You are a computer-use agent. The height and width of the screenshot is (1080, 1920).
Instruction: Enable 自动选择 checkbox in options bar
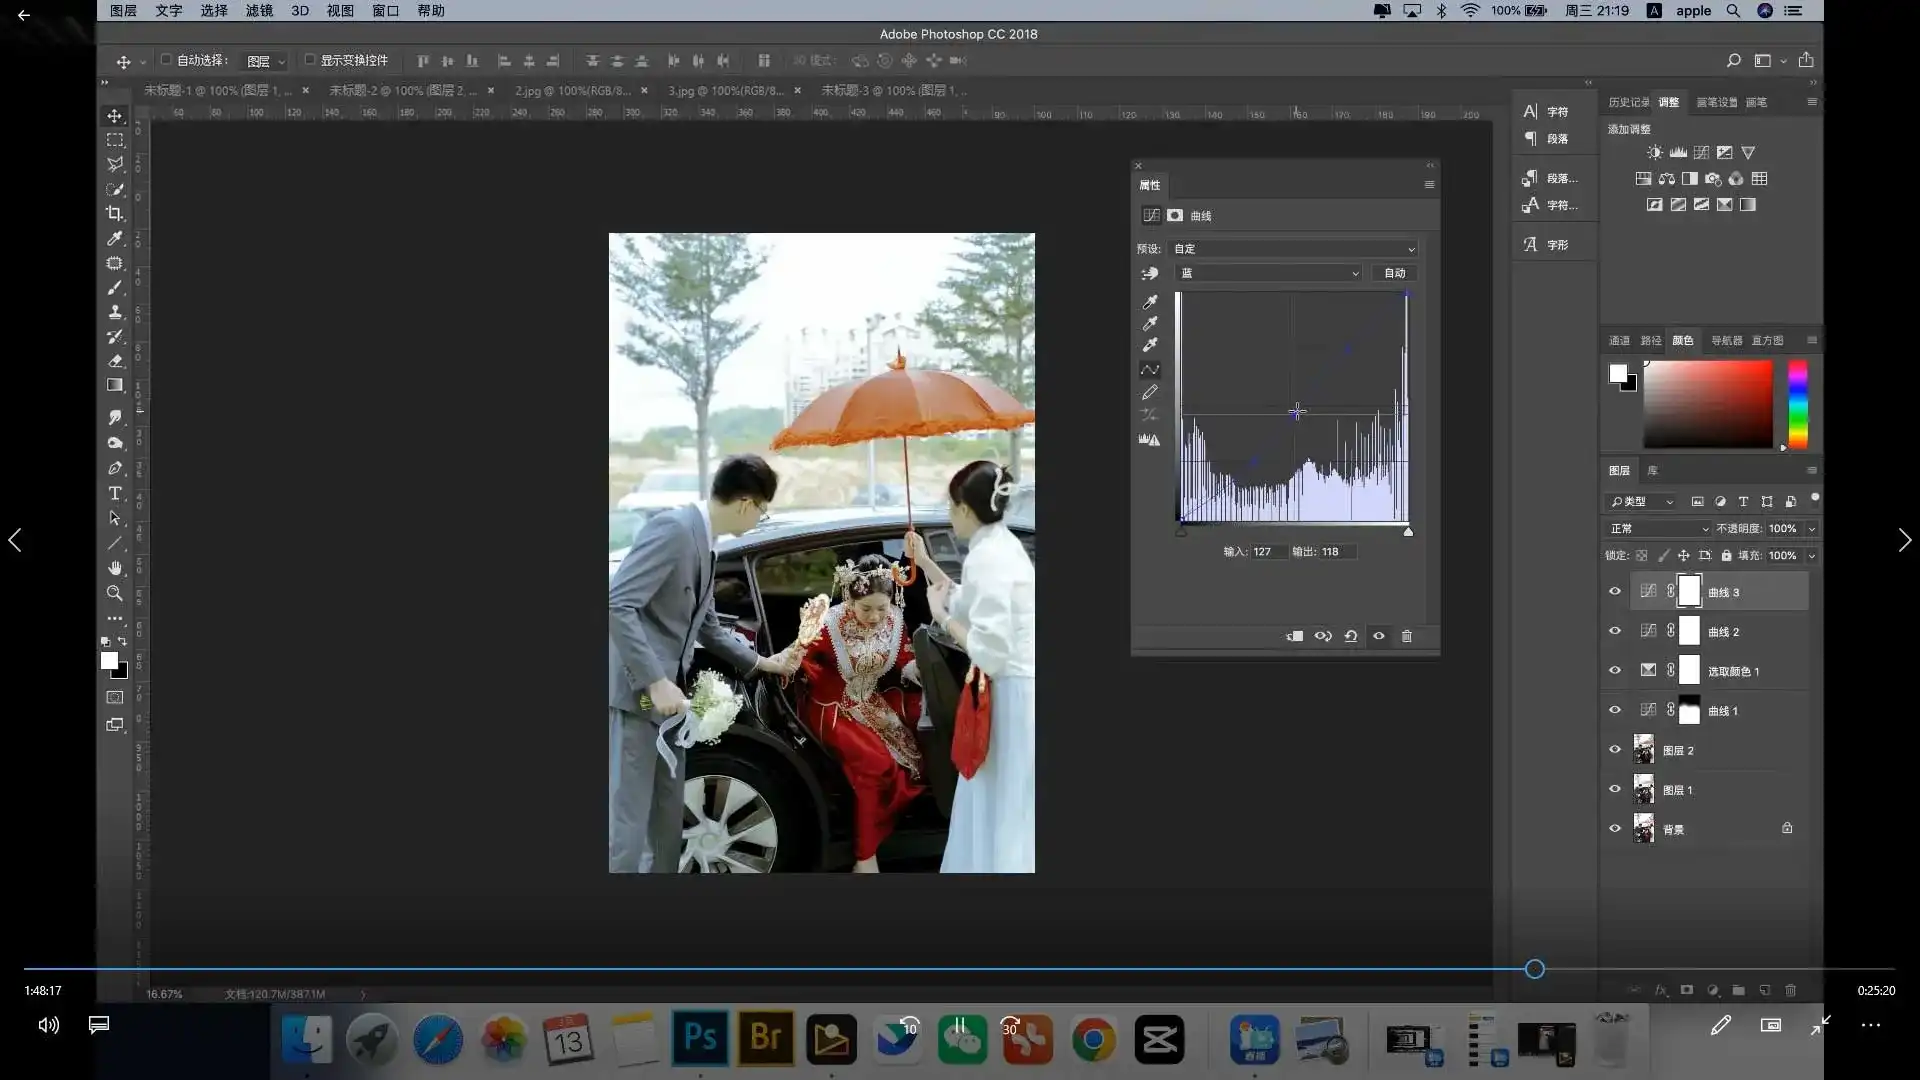(x=167, y=60)
